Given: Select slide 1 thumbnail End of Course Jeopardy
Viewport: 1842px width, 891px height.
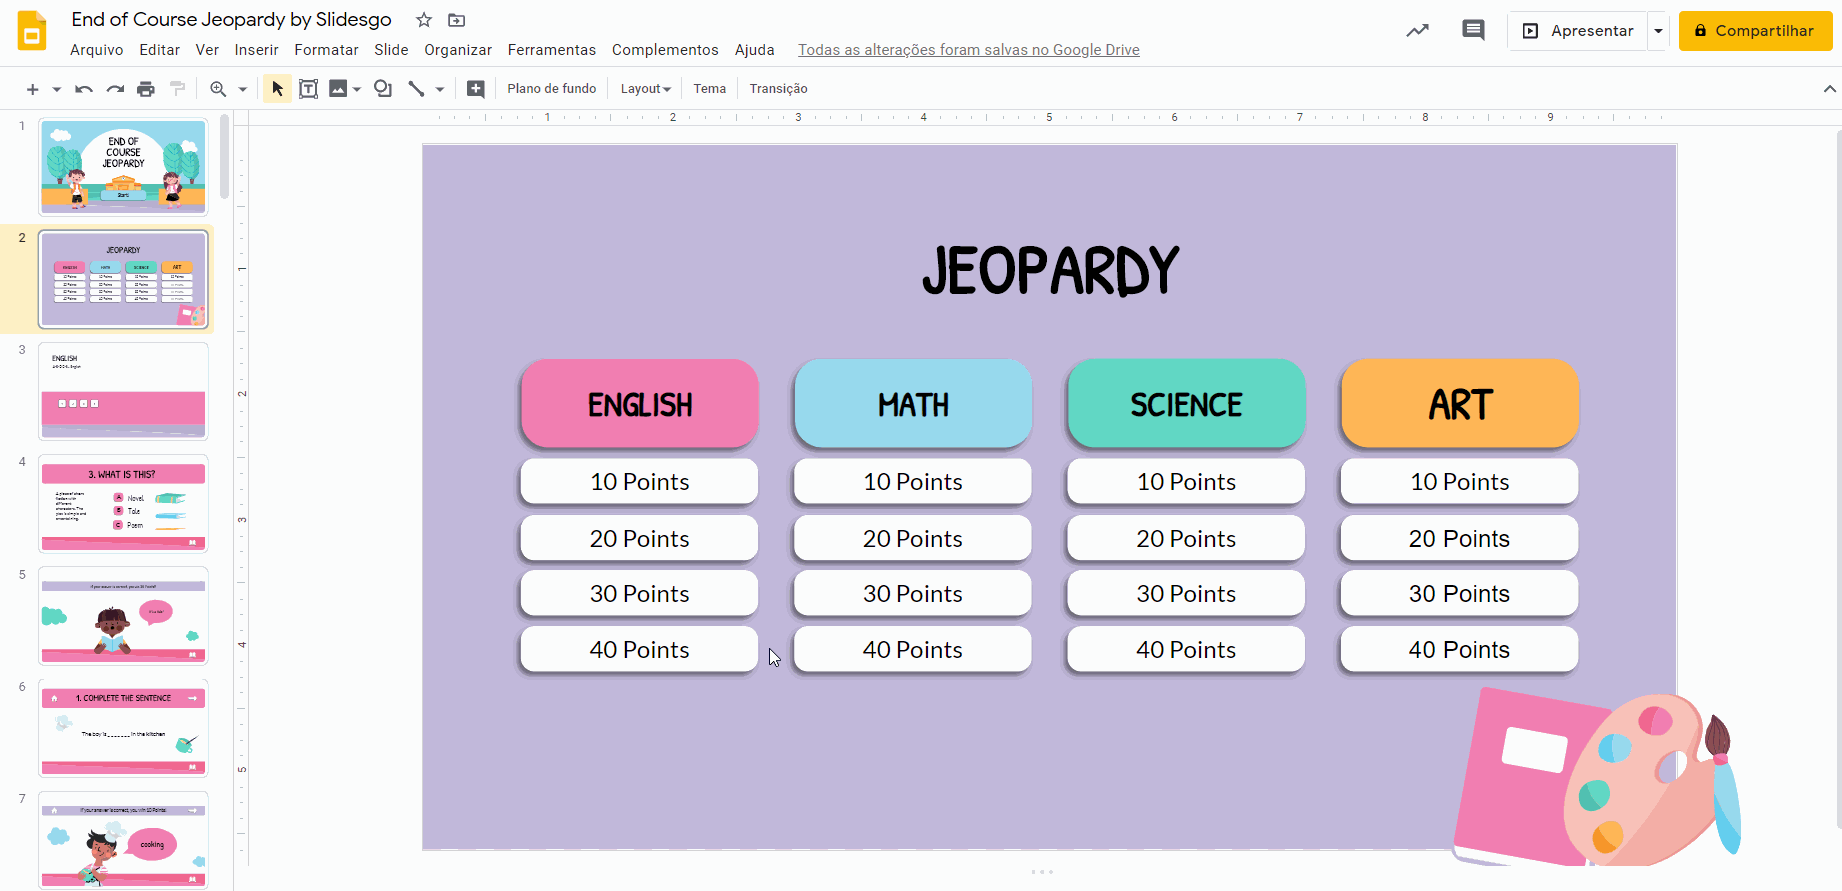Looking at the screenshot, I should 123,167.
